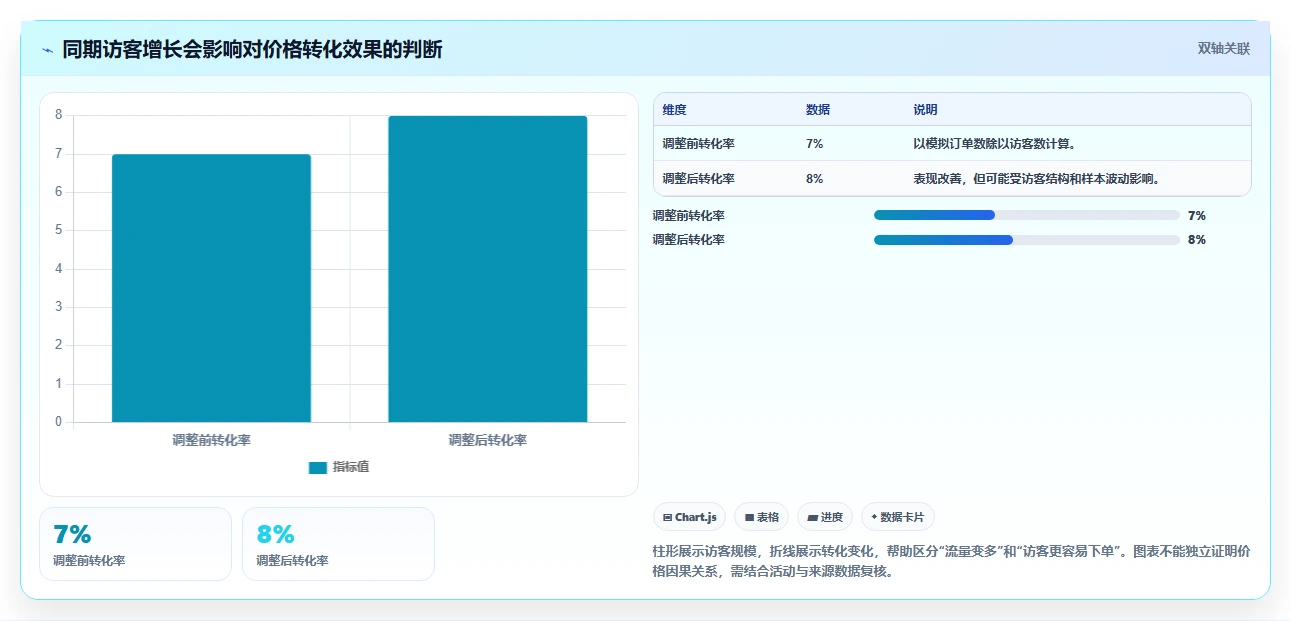Click the footnote paragraph starting 柱形展示访客规模
Image resolution: width=1291 pixels, height=621 pixels.
click(x=950, y=562)
